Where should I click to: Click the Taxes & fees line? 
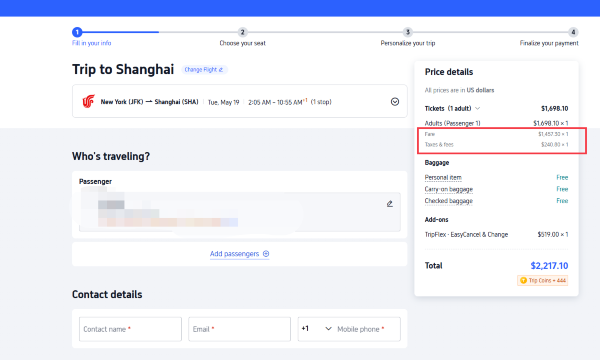tap(496, 145)
